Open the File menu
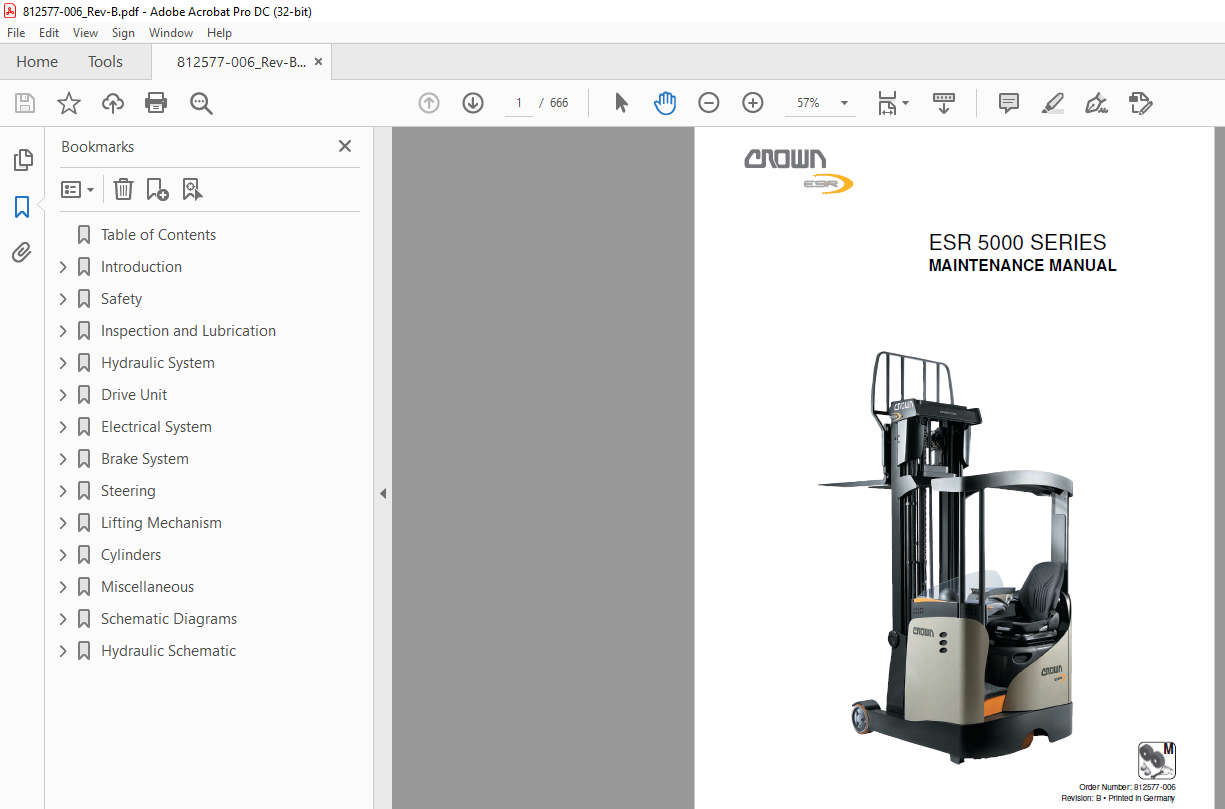This screenshot has width=1225, height=809. [16, 33]
